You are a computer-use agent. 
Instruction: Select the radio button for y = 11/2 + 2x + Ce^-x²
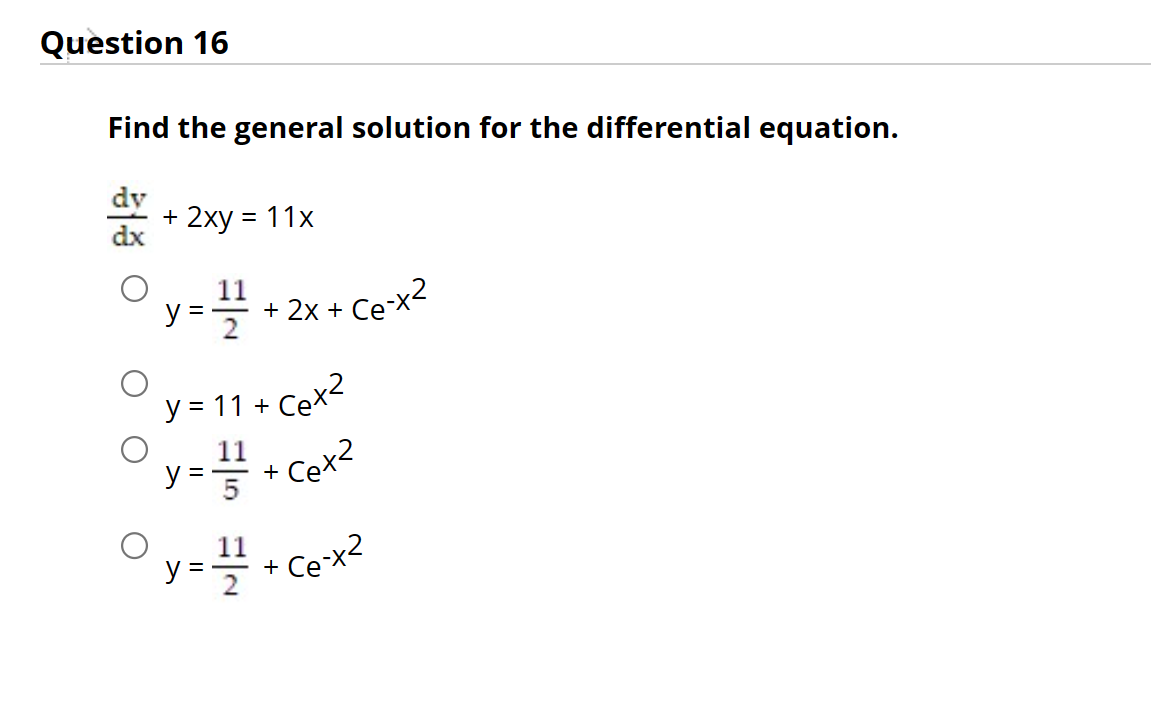point(134,288)
